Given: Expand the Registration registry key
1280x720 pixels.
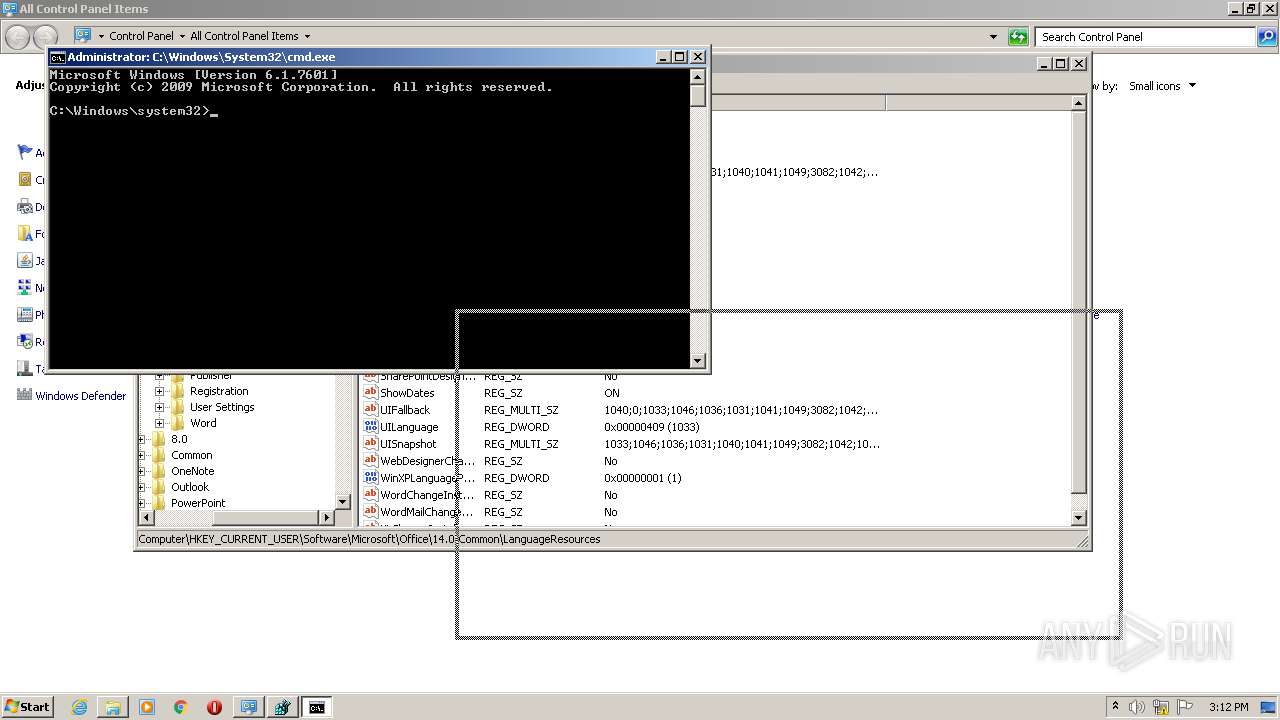Looking at the screenshot, I should (159, 391).
